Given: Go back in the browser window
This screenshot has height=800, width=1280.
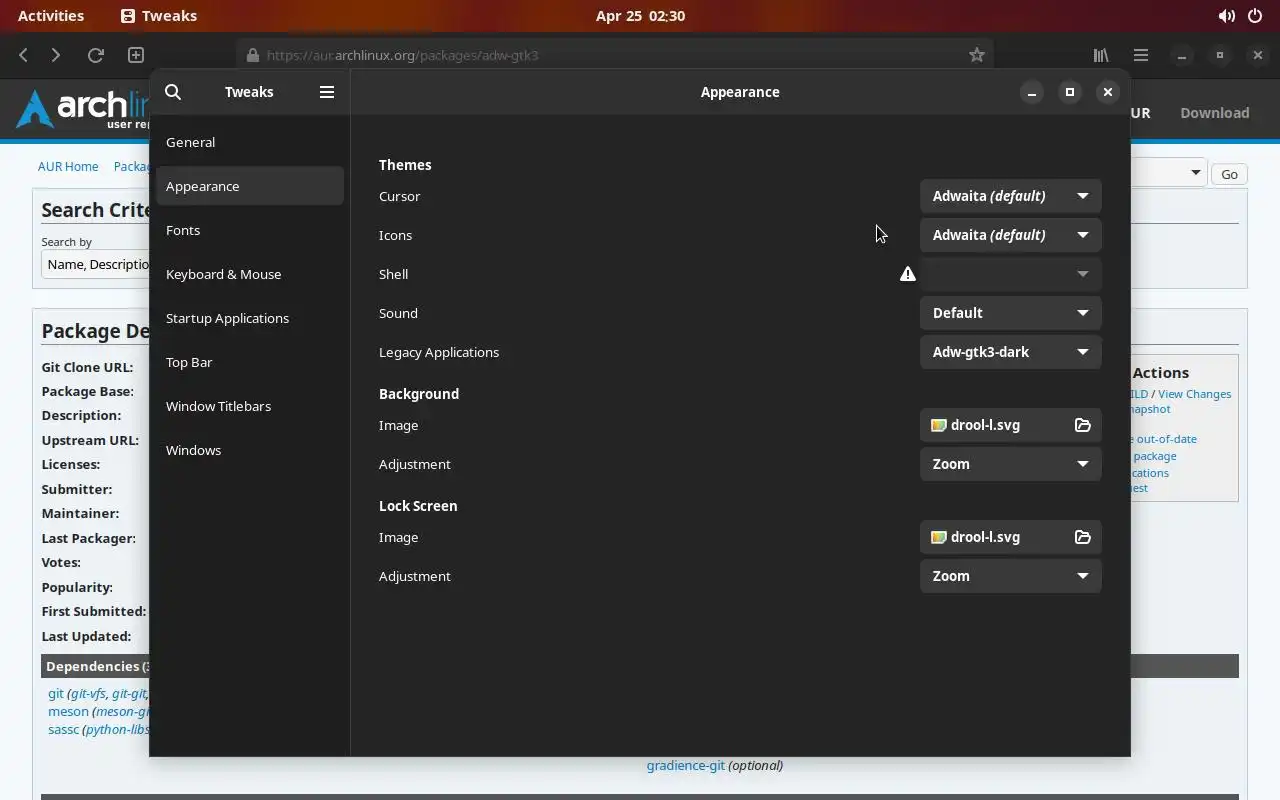Looking at the screenshot, I should [x=24, y=55].
